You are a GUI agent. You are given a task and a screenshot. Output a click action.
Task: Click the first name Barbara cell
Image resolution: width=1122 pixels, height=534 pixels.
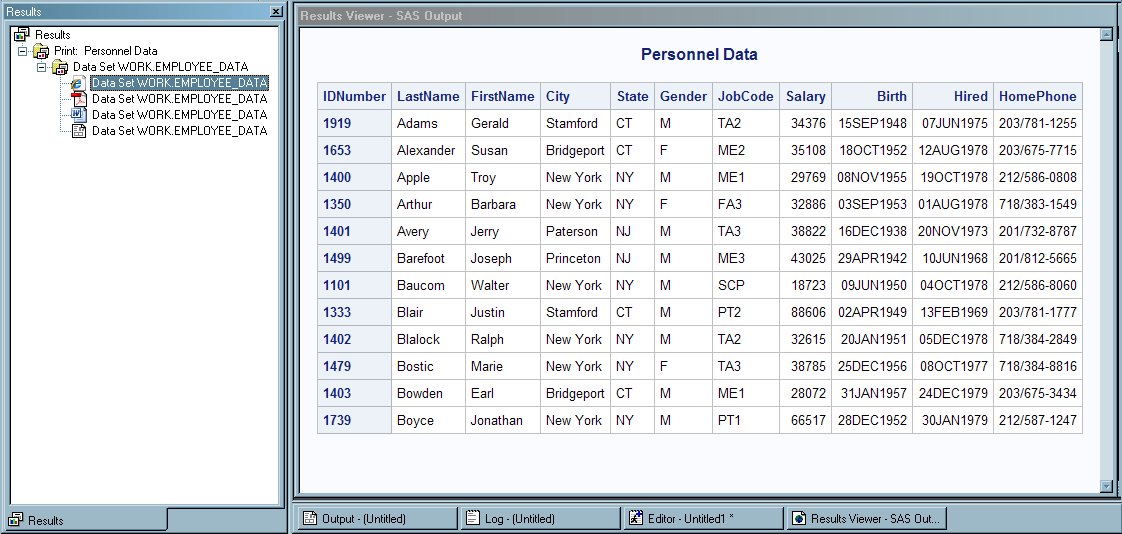pos(502,204)
